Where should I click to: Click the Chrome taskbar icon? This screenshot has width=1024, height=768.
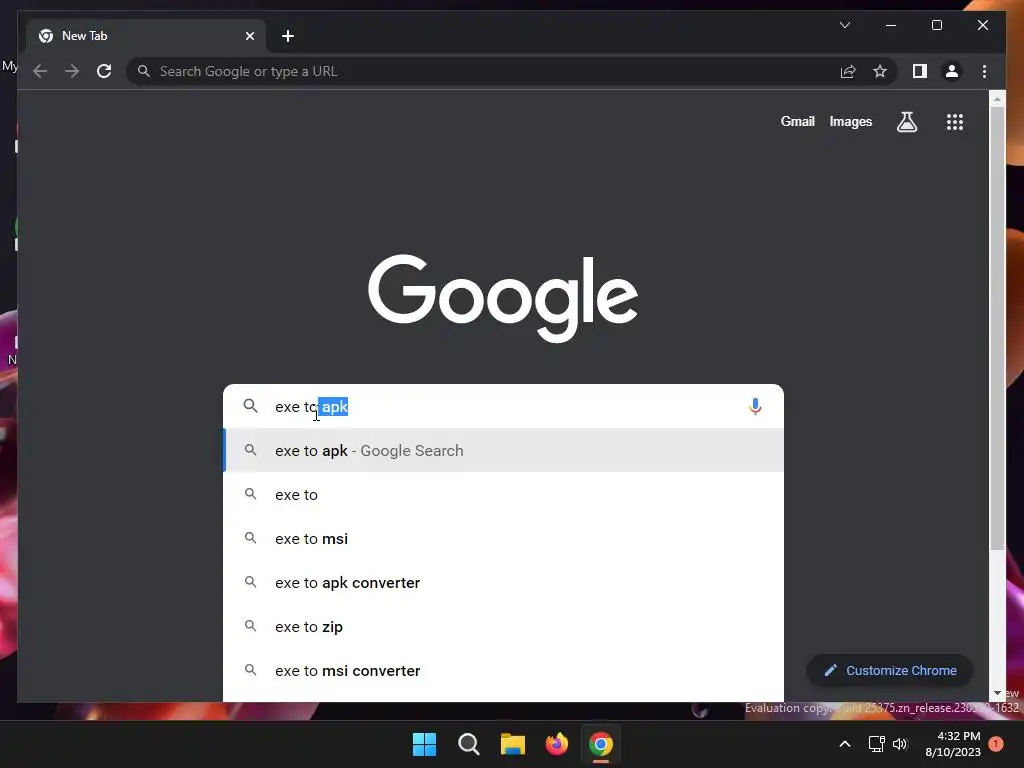(601, 744)
